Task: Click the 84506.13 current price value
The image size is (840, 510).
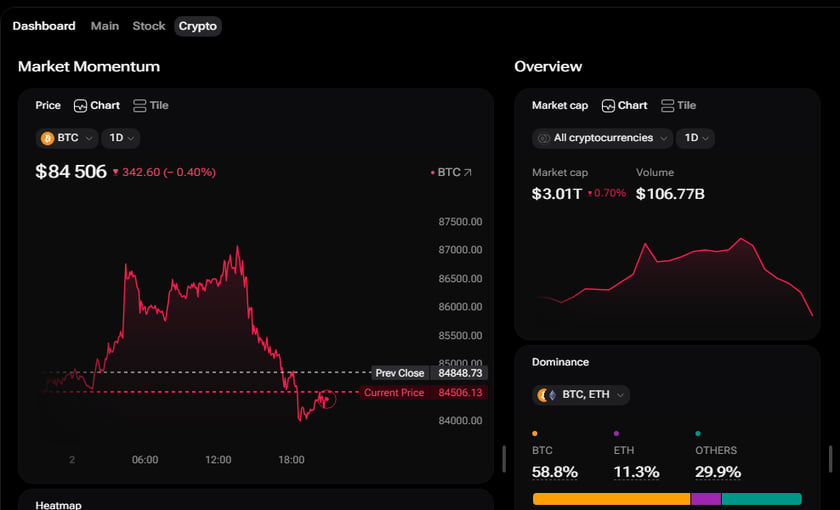Action: click(460, 393)
